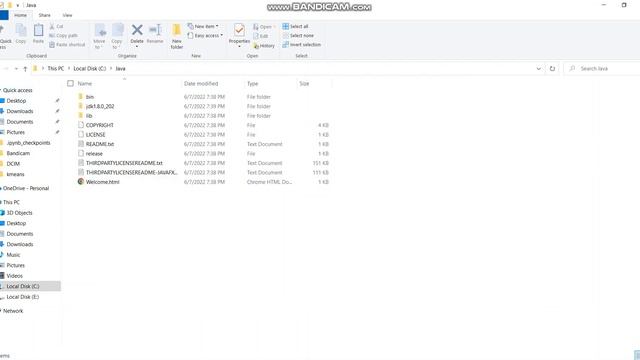Open the Bandicam folder in the sidebar
This screenshot has height=360, width=640.
[18, 153]
